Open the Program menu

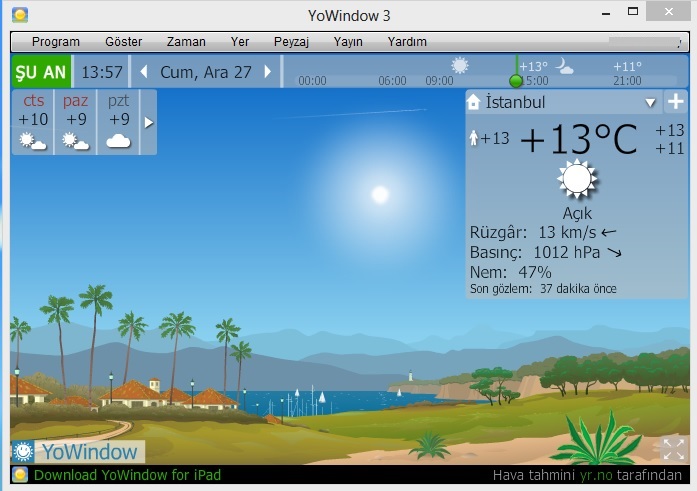[56, 42]
